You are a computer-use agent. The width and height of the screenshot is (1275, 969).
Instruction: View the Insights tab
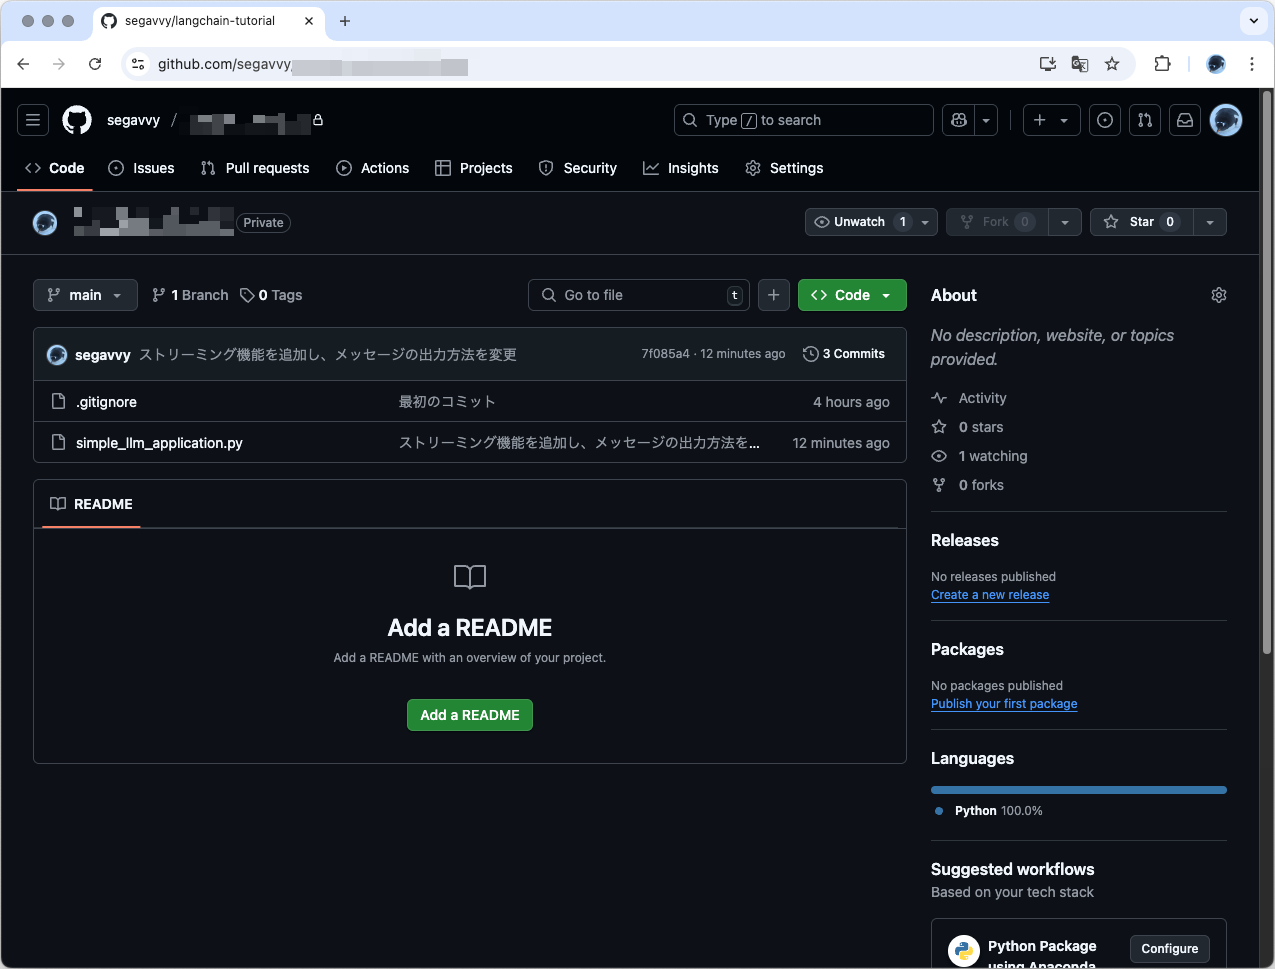(681, 168)
